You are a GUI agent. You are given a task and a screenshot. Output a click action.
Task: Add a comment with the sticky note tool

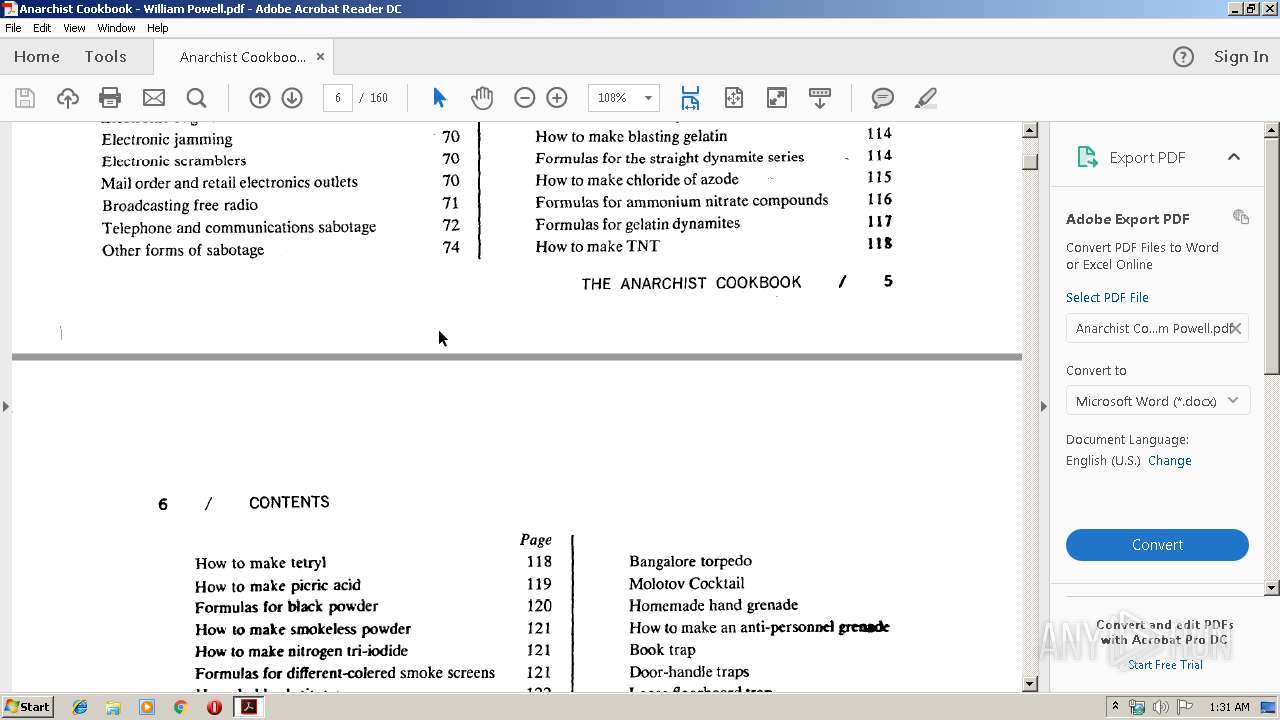pyautogui.click(x=882, y=98)
